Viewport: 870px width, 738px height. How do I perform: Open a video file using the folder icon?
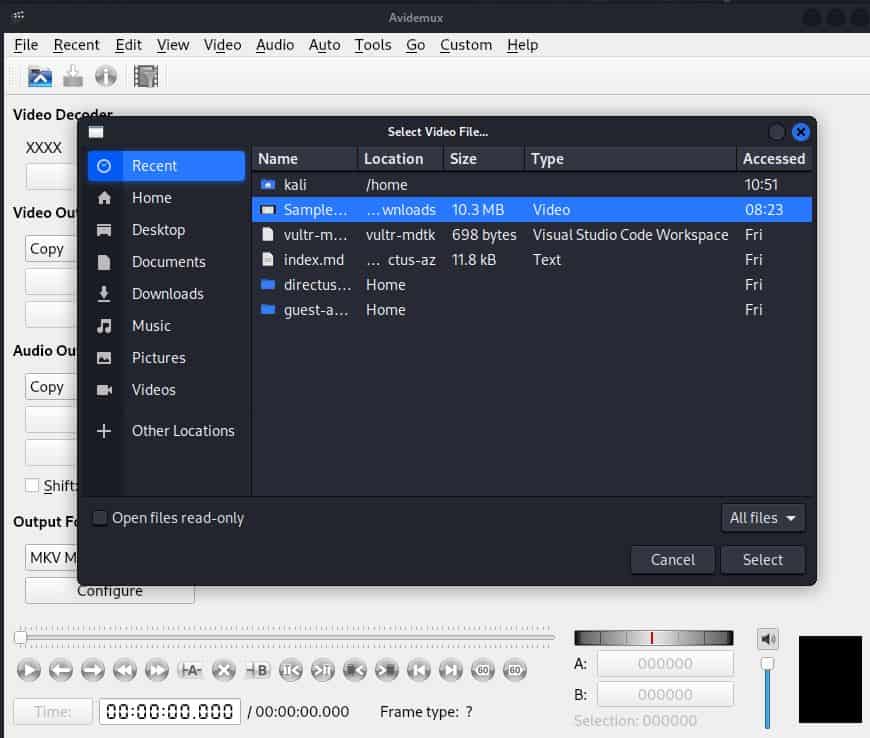point(39,76)
